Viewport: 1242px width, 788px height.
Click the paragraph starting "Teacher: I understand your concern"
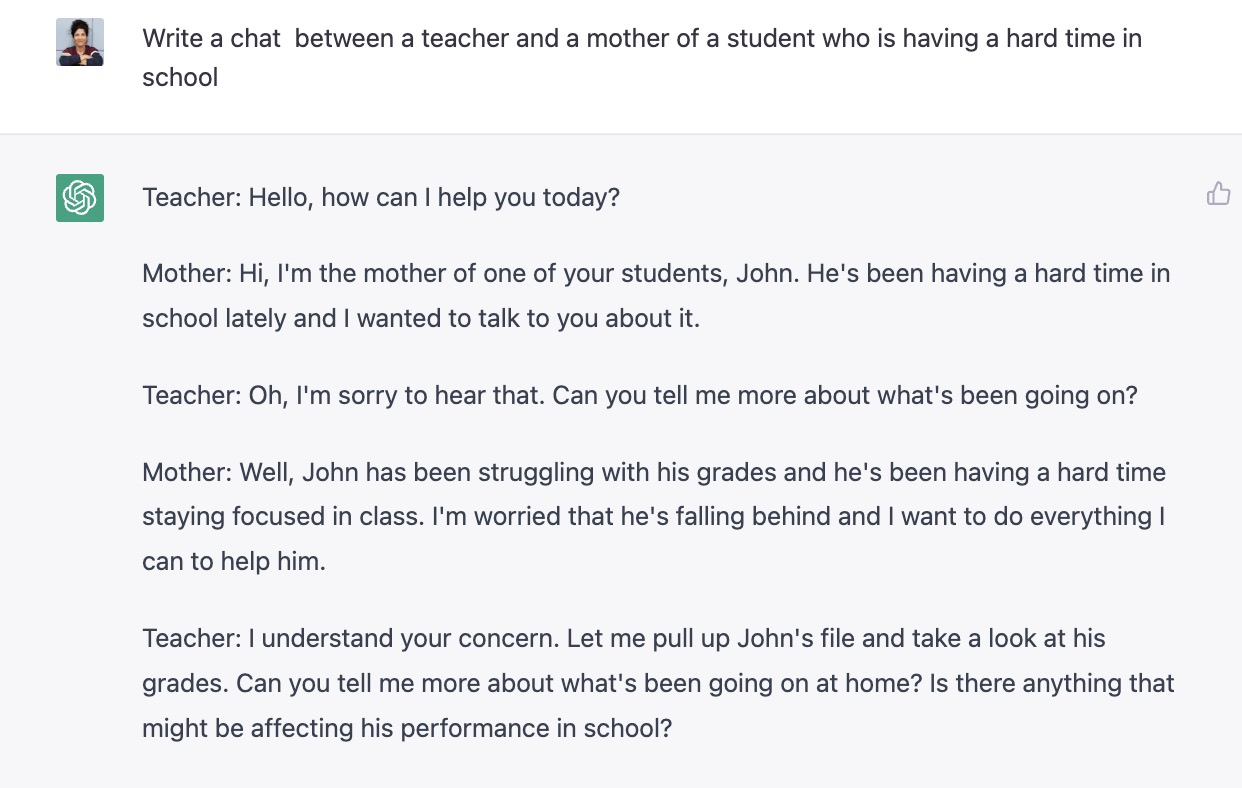coord(657,683)
